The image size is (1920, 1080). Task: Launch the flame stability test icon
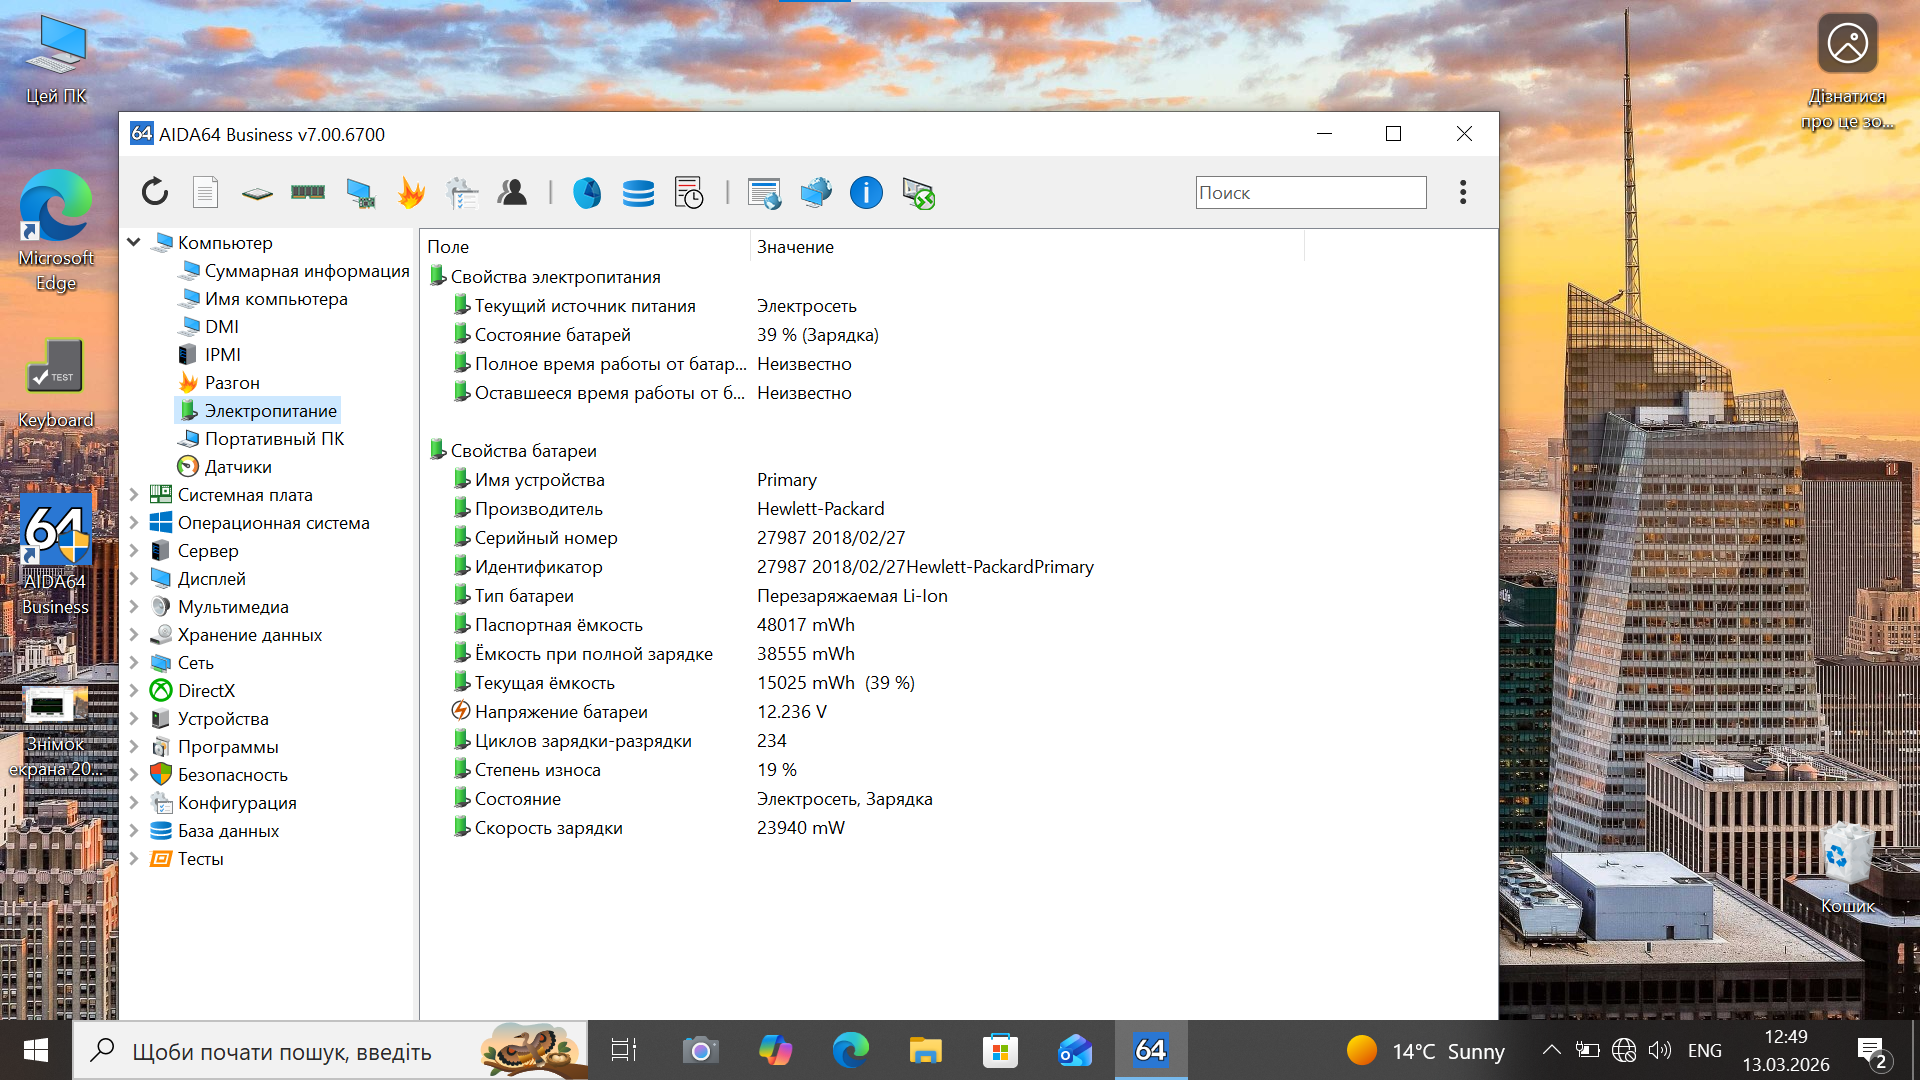411,192
